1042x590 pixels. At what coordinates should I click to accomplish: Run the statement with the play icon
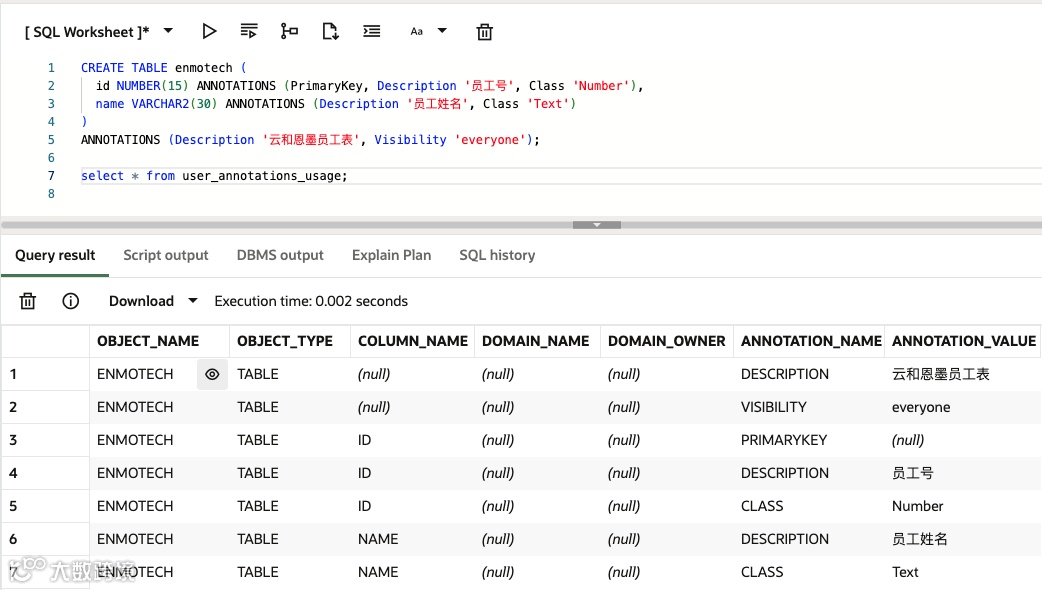[209, 32]
